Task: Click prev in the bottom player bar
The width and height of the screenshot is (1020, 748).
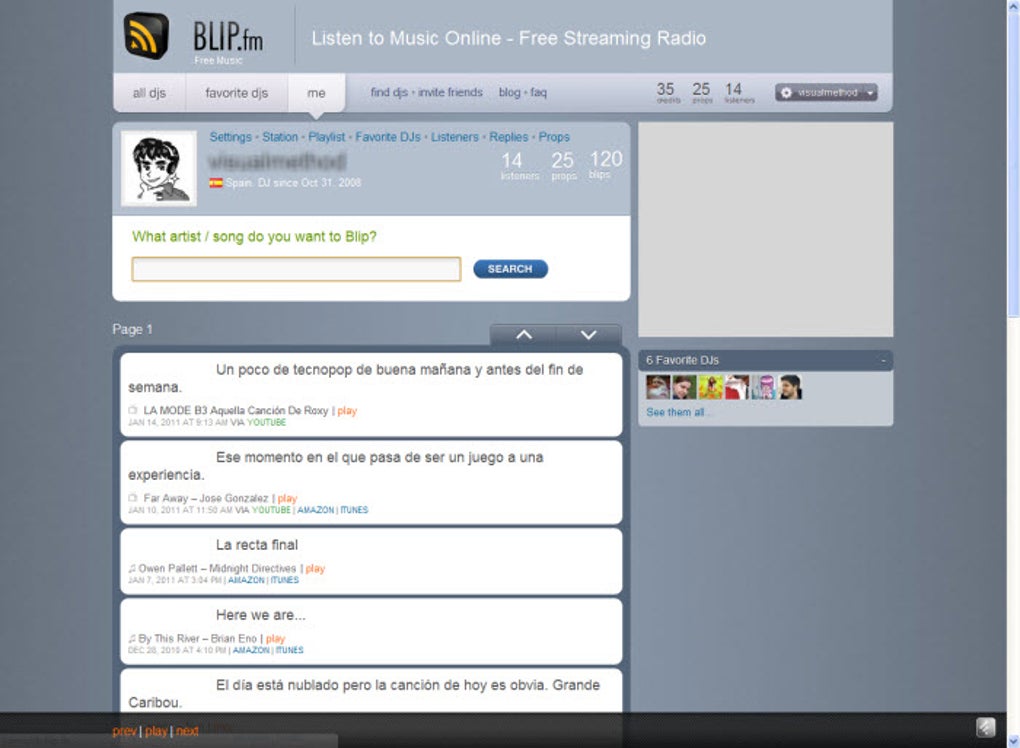Action: tap(124, 731)
